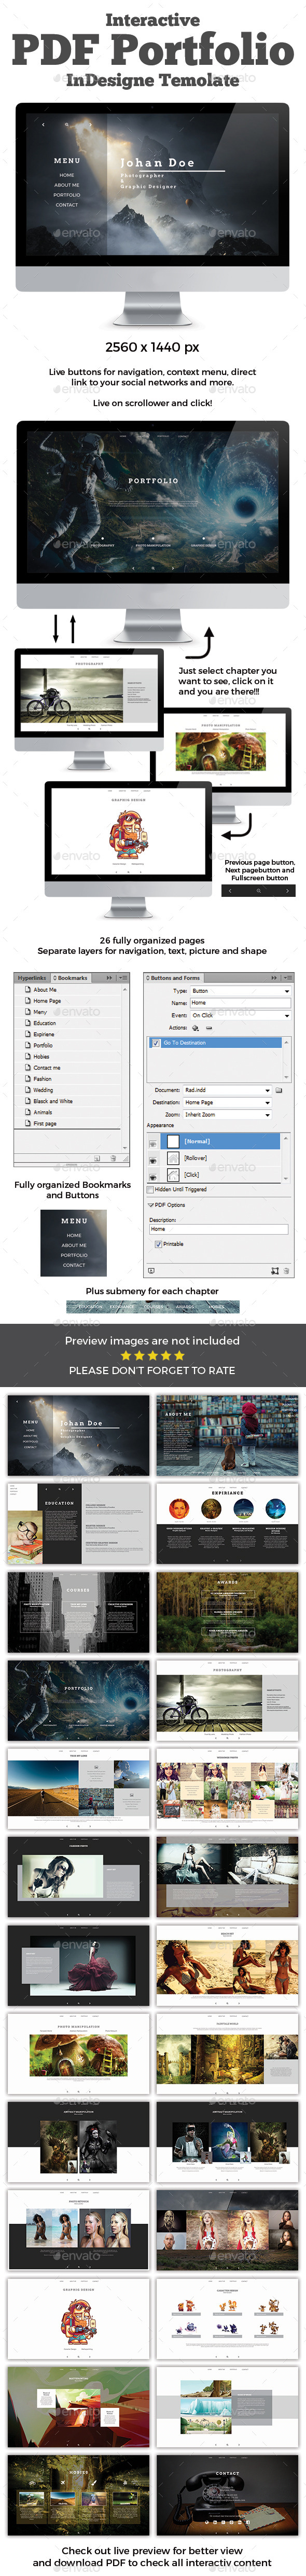The image size is (306, 2576).
Task: Switch to the Hyperlinks tab
Action: point(32,978)
